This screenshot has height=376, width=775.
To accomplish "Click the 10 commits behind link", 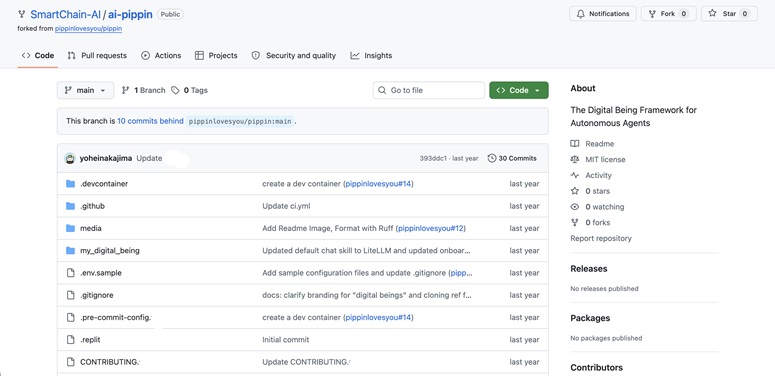I will click(x=150, y=121).
